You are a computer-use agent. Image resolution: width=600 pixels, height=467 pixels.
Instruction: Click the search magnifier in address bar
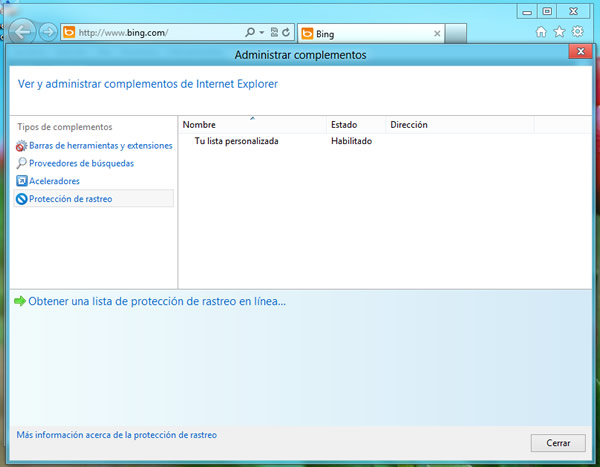pos(250,32)
